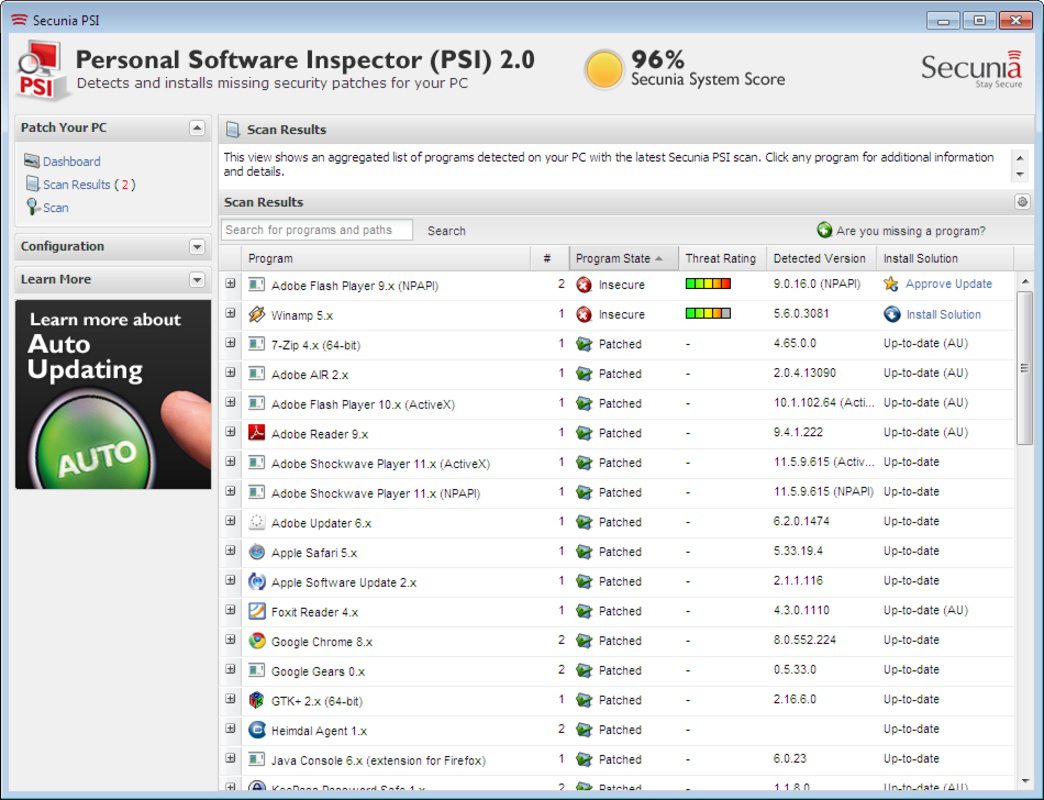Sort by the Threat Rating column
Viewport: 1044px width, 800px height.
(721, 258)
